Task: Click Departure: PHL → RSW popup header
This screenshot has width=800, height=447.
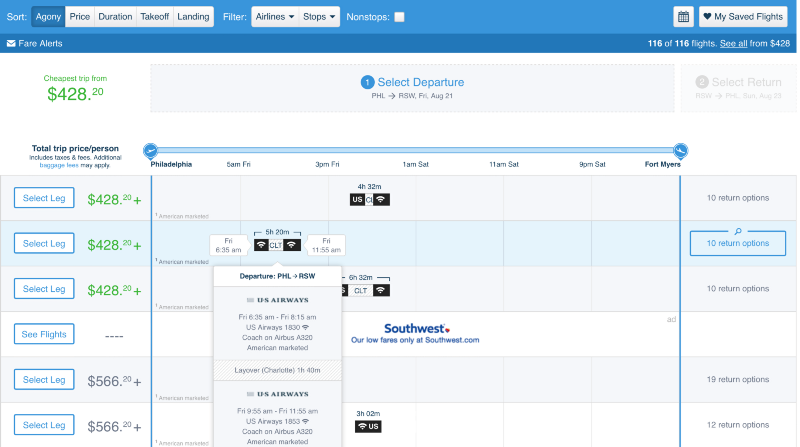Action: point(278,276)
